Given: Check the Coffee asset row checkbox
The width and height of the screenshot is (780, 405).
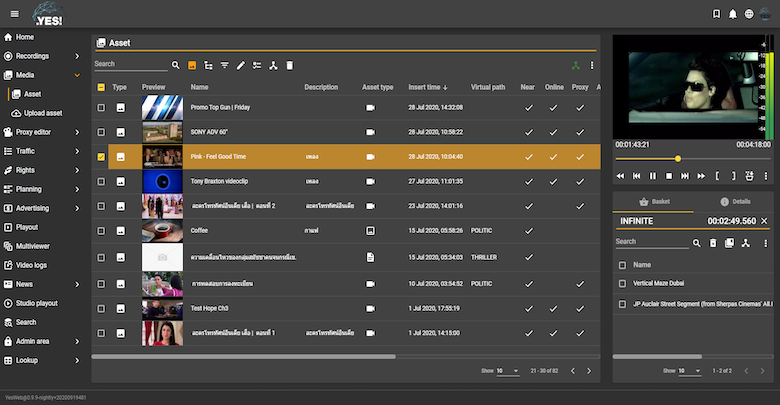Looking at the screenshot, I should tap(101, 230).
